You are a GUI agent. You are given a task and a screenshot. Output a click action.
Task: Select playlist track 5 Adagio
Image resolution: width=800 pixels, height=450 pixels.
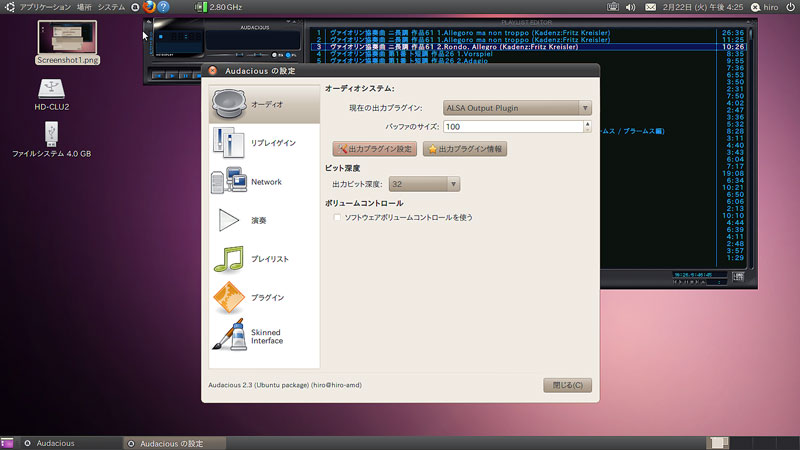[528, 60]
